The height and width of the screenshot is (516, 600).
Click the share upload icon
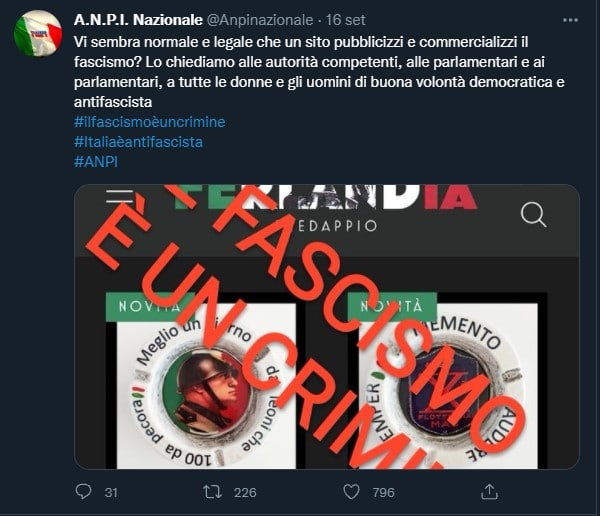click(489, 492)
